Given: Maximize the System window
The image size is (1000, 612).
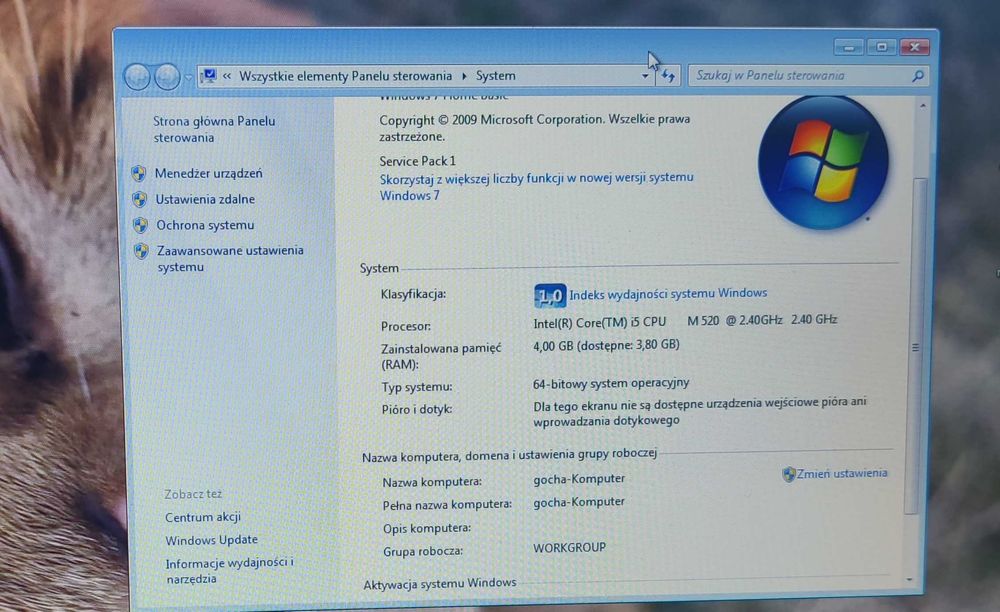Looking at the screenshot, I should [x=881, y=47].
